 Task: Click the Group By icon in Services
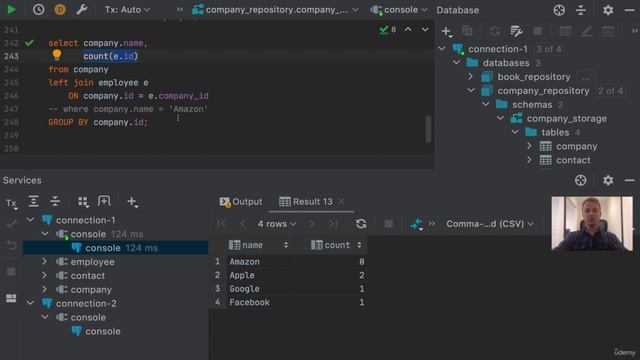coord(83,201)
